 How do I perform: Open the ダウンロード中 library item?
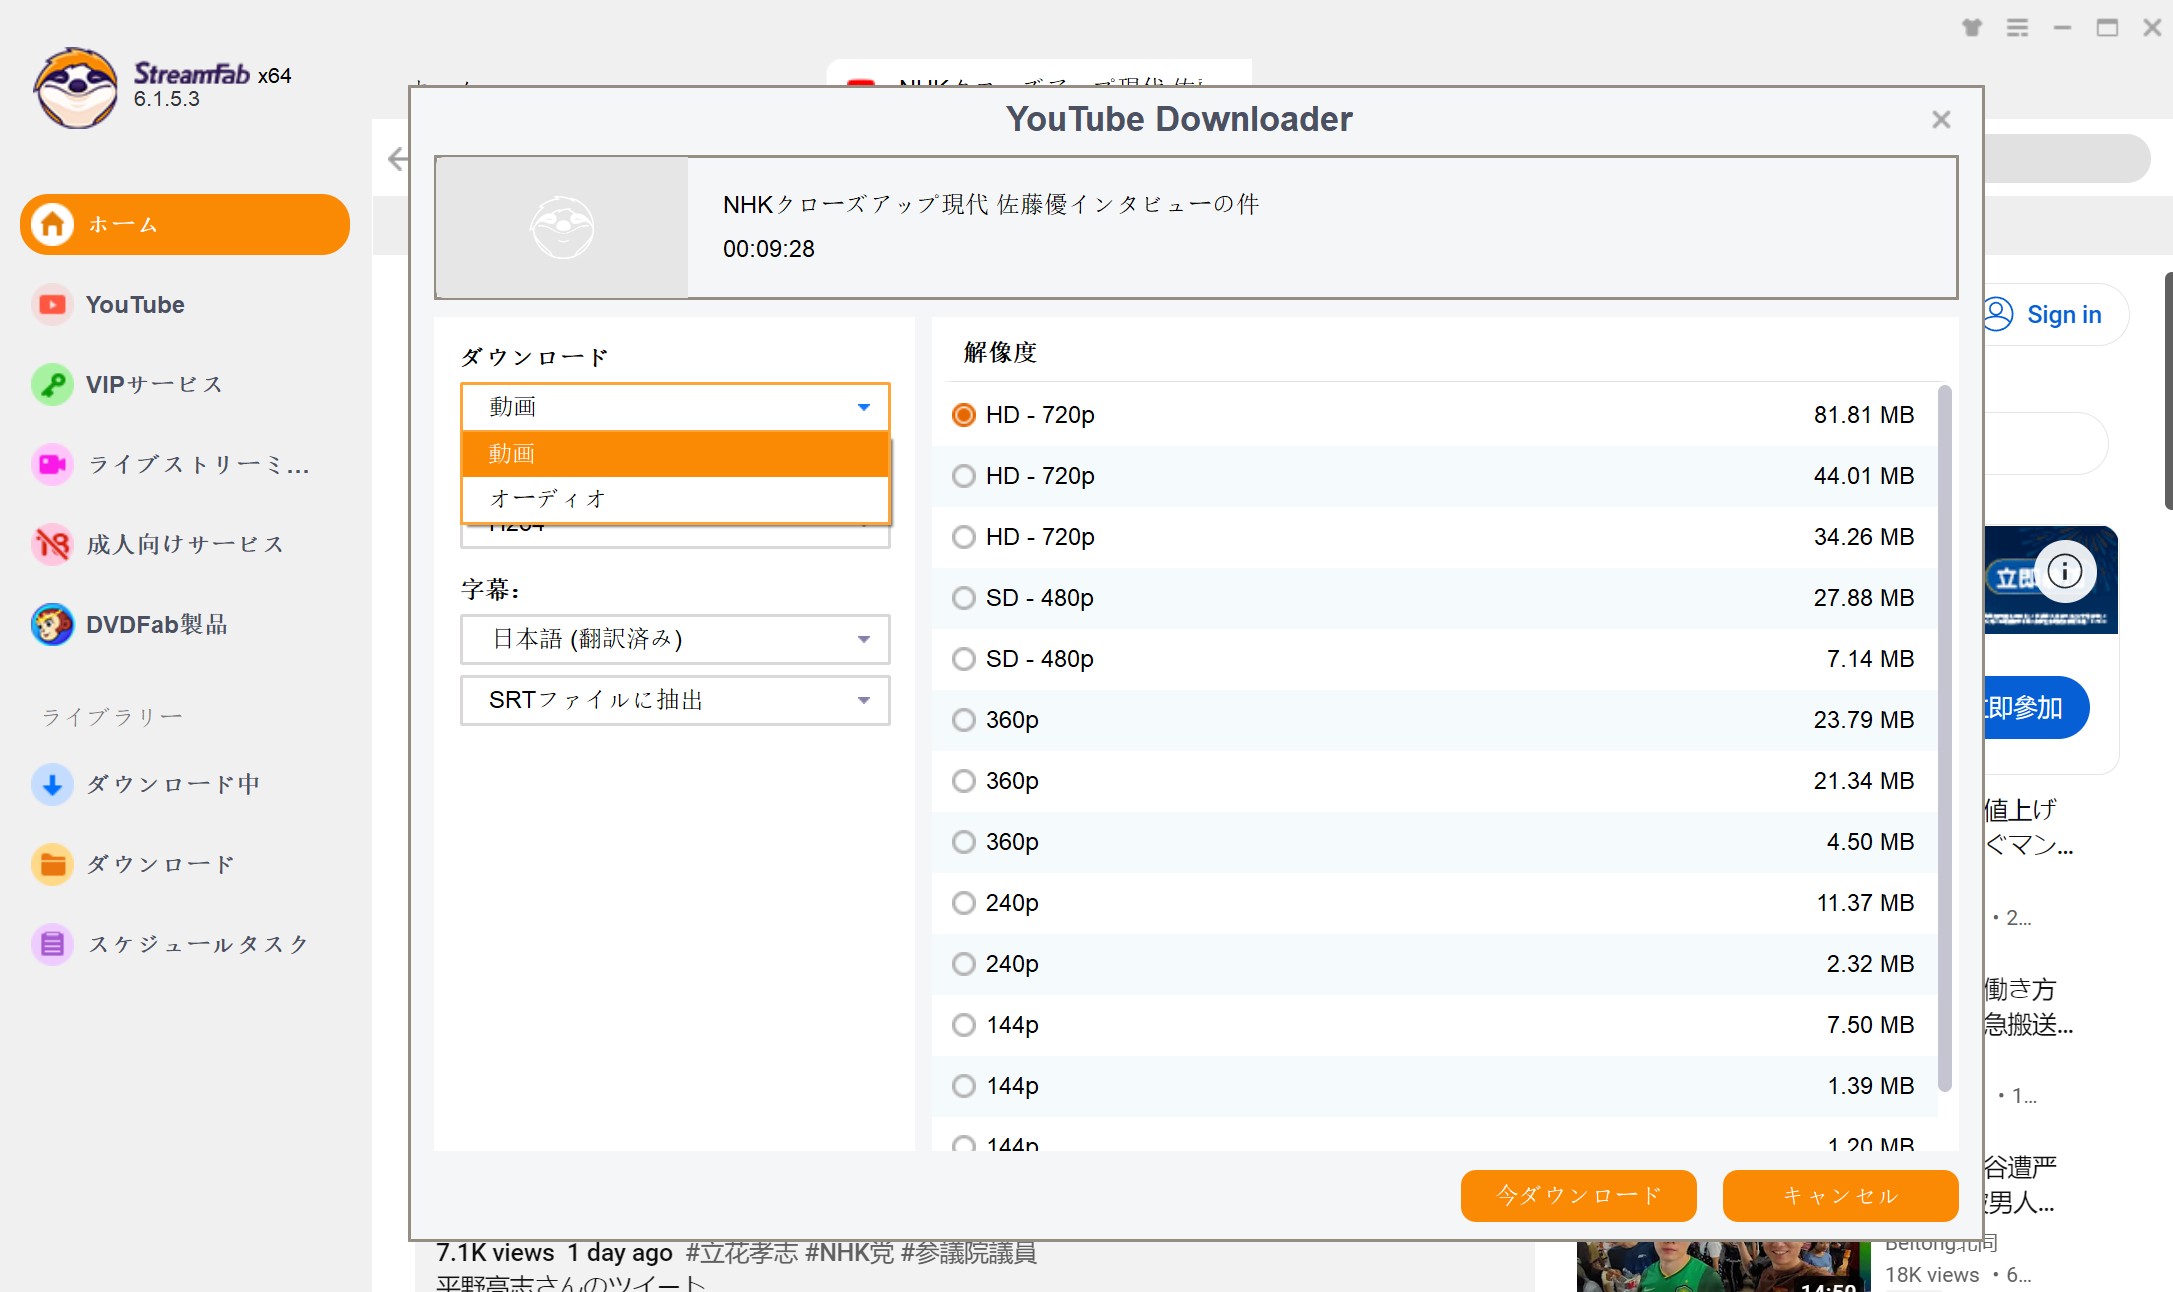[x=184, y=784]
